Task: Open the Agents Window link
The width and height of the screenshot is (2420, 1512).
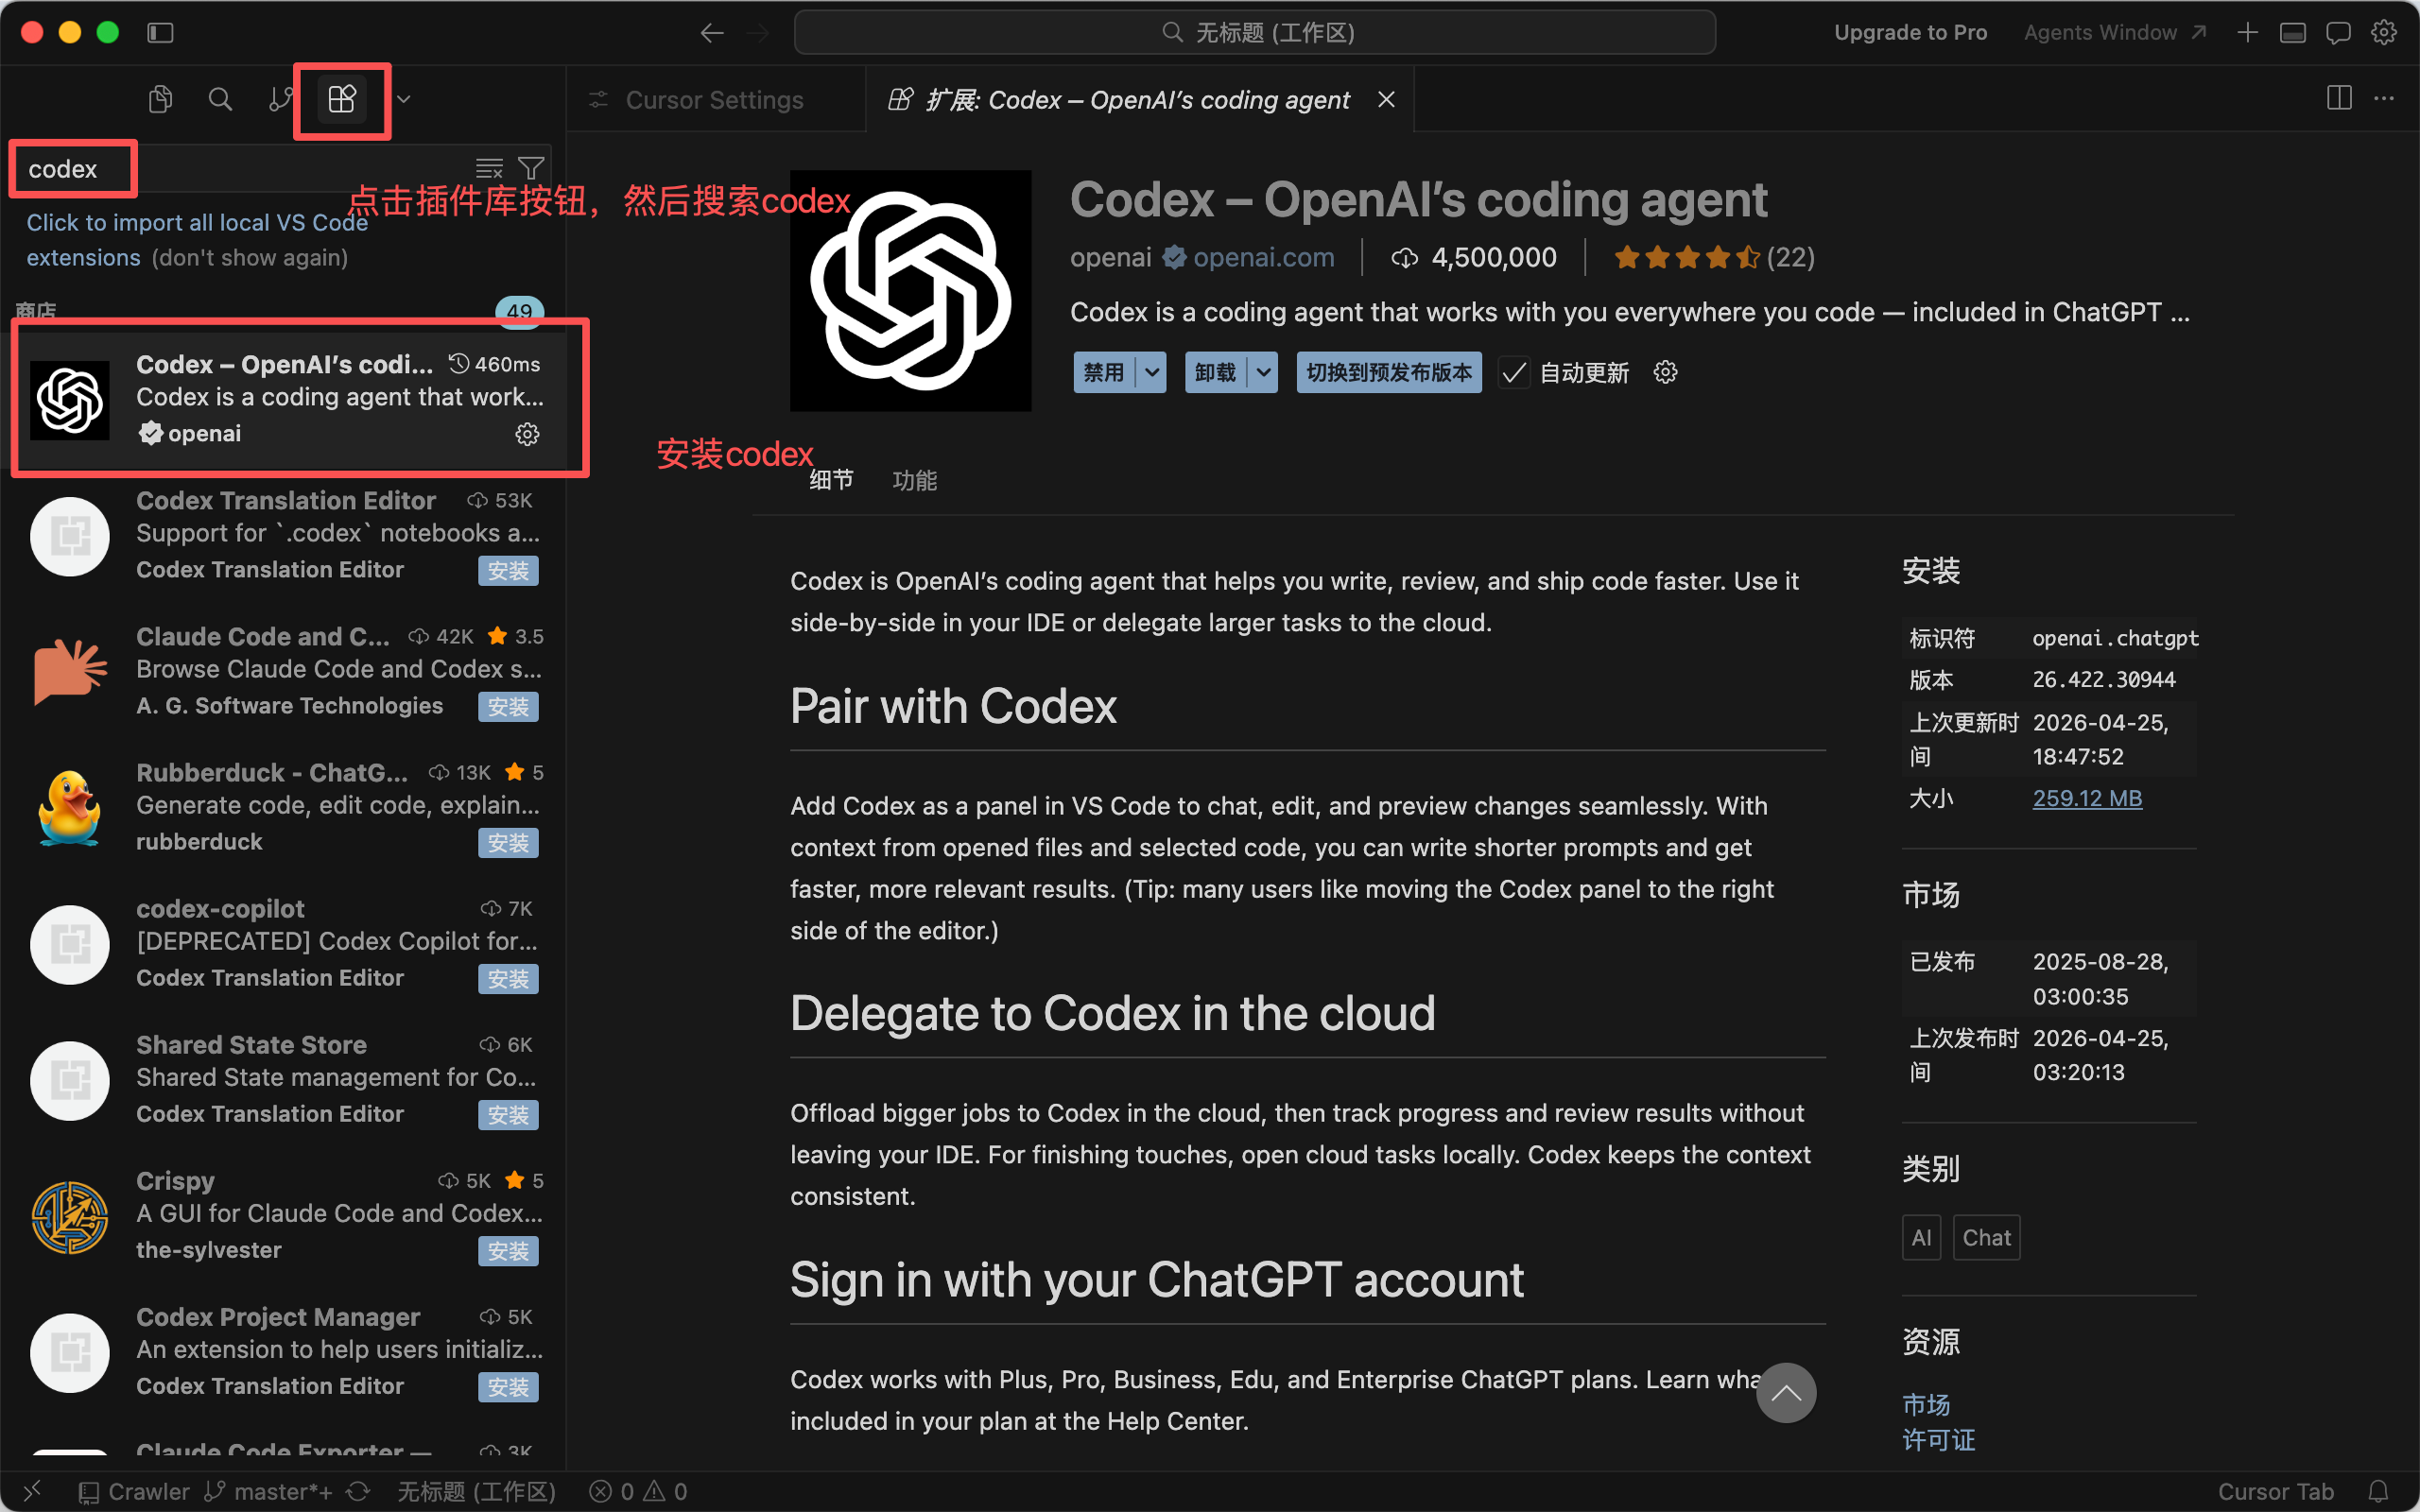Action: (2114, 33)
